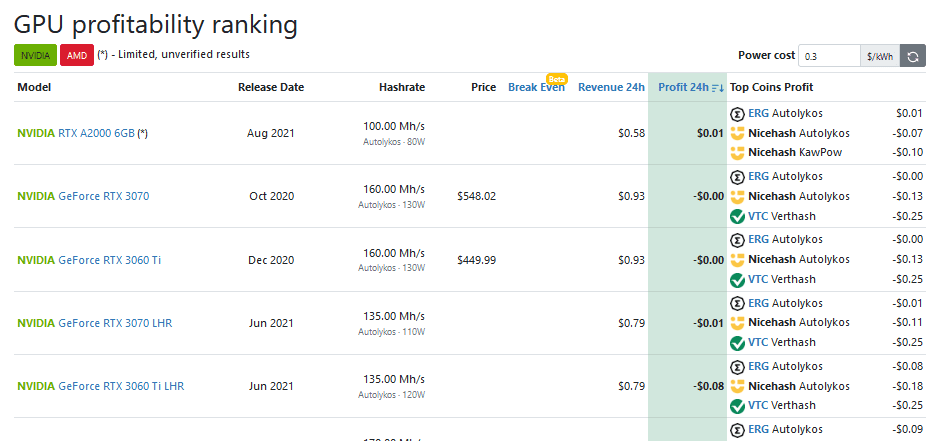Image resolution: width=935 pixels, height=441 pixels.
Task: Toggle the AMD filter button
Action: click(77, 55)
